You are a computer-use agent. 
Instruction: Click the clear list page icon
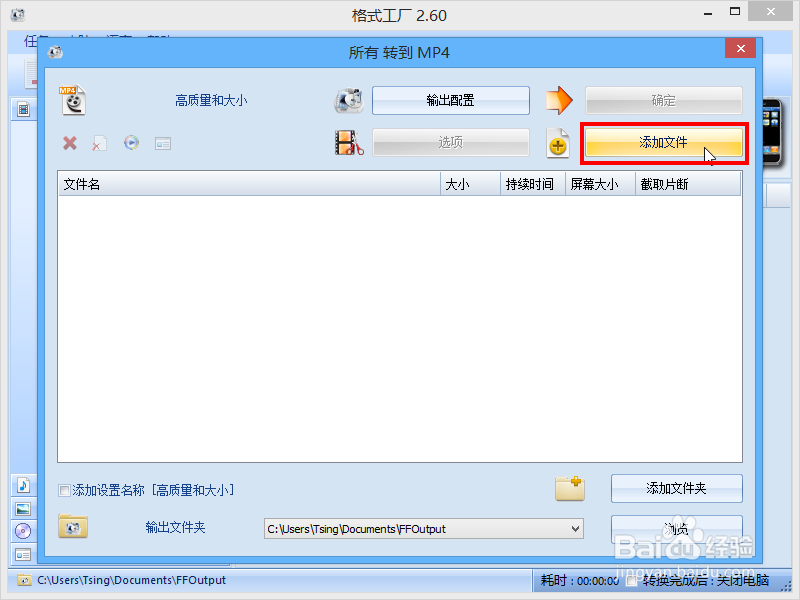(x=99, y=143)
